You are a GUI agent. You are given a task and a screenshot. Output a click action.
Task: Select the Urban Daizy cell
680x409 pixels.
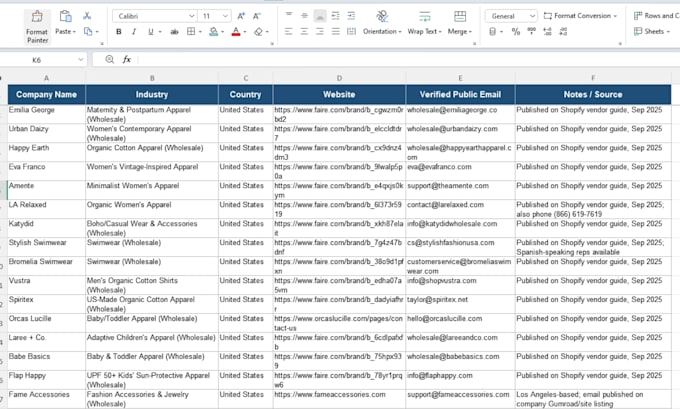[46, 133]
